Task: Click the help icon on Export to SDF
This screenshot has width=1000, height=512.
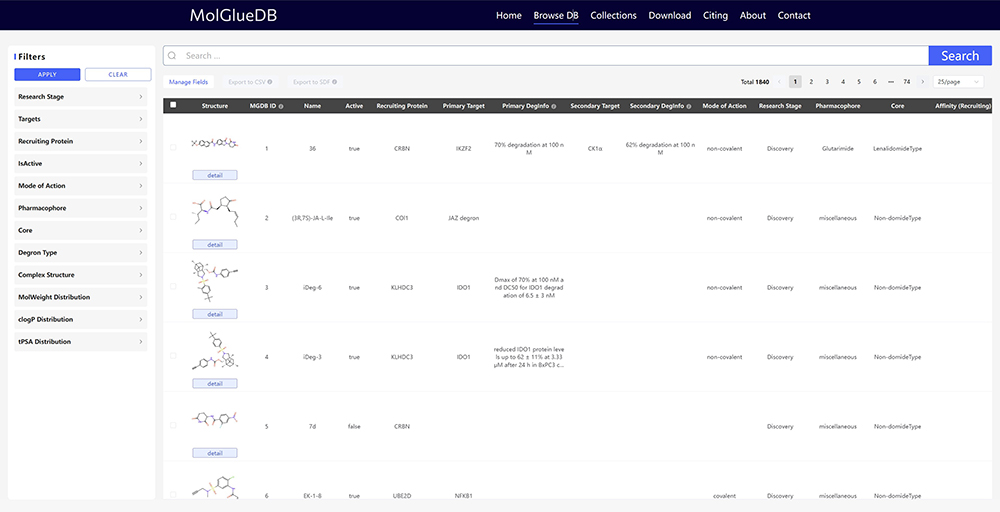Action: pos(334,82)
